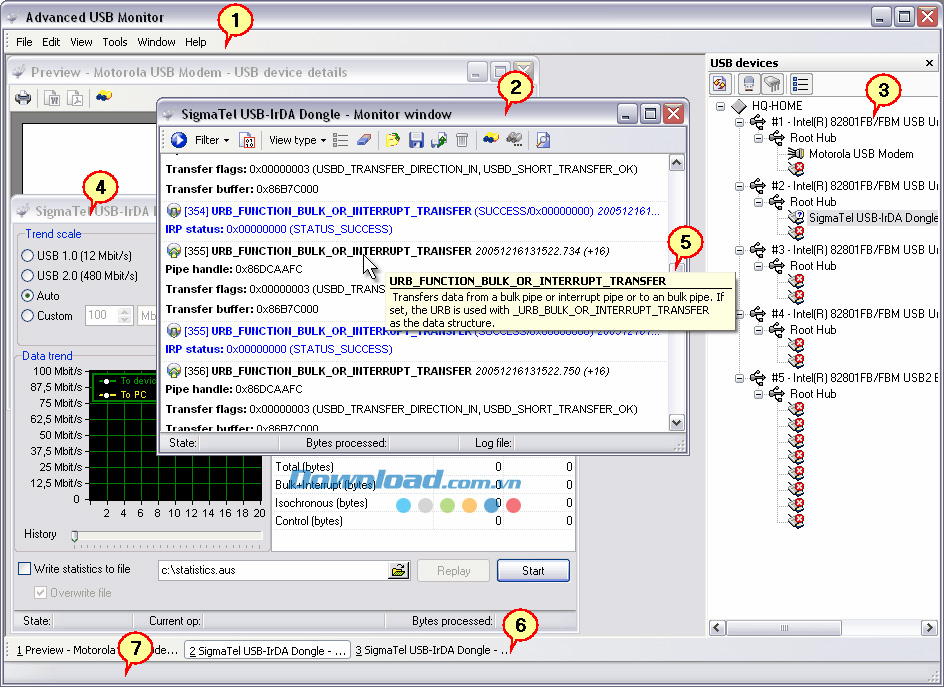Open the Edit menu

pyautogui.click(x=51, y=42)
